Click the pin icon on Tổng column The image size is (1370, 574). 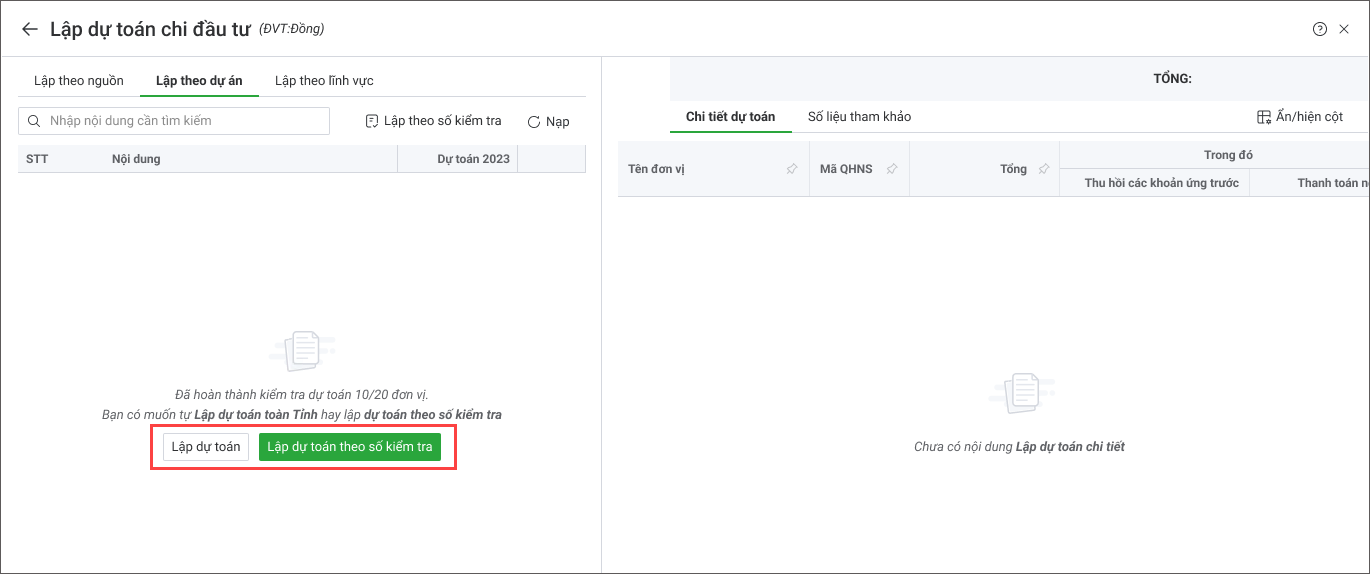(1043, 169)
